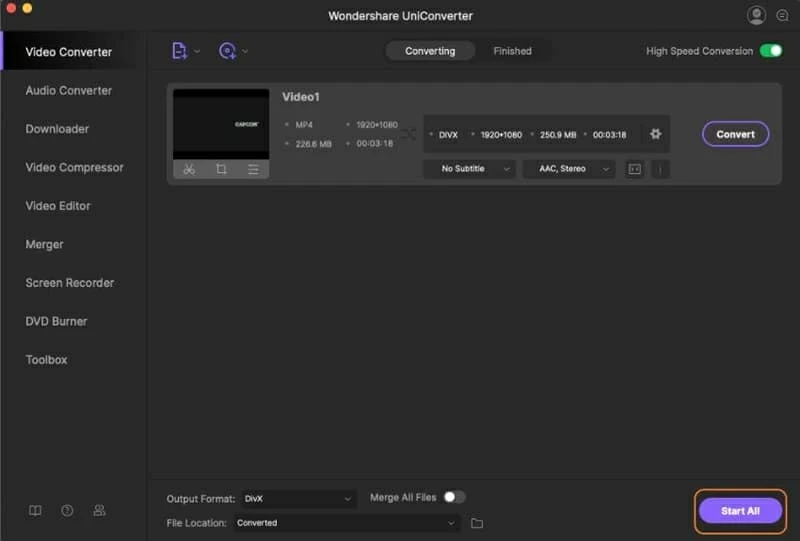Viewport: 800px width, 541px height.
Task: Click the Add Files icon in toolbar
Action: [180, 51]
